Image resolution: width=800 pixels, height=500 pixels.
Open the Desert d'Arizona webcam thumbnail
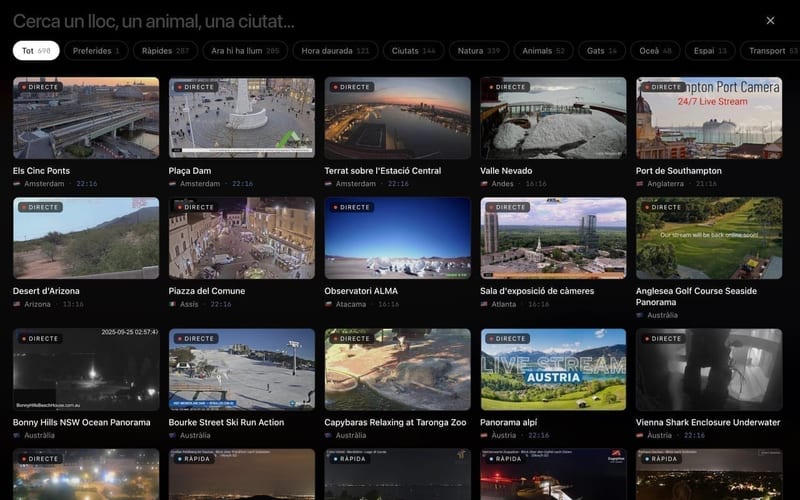click(x=86, y=238)
